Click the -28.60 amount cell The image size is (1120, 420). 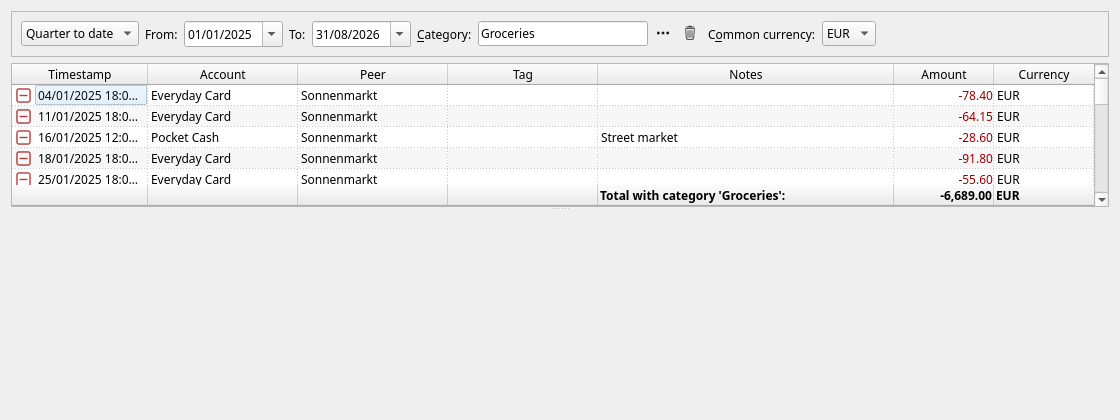pos(944,137)
